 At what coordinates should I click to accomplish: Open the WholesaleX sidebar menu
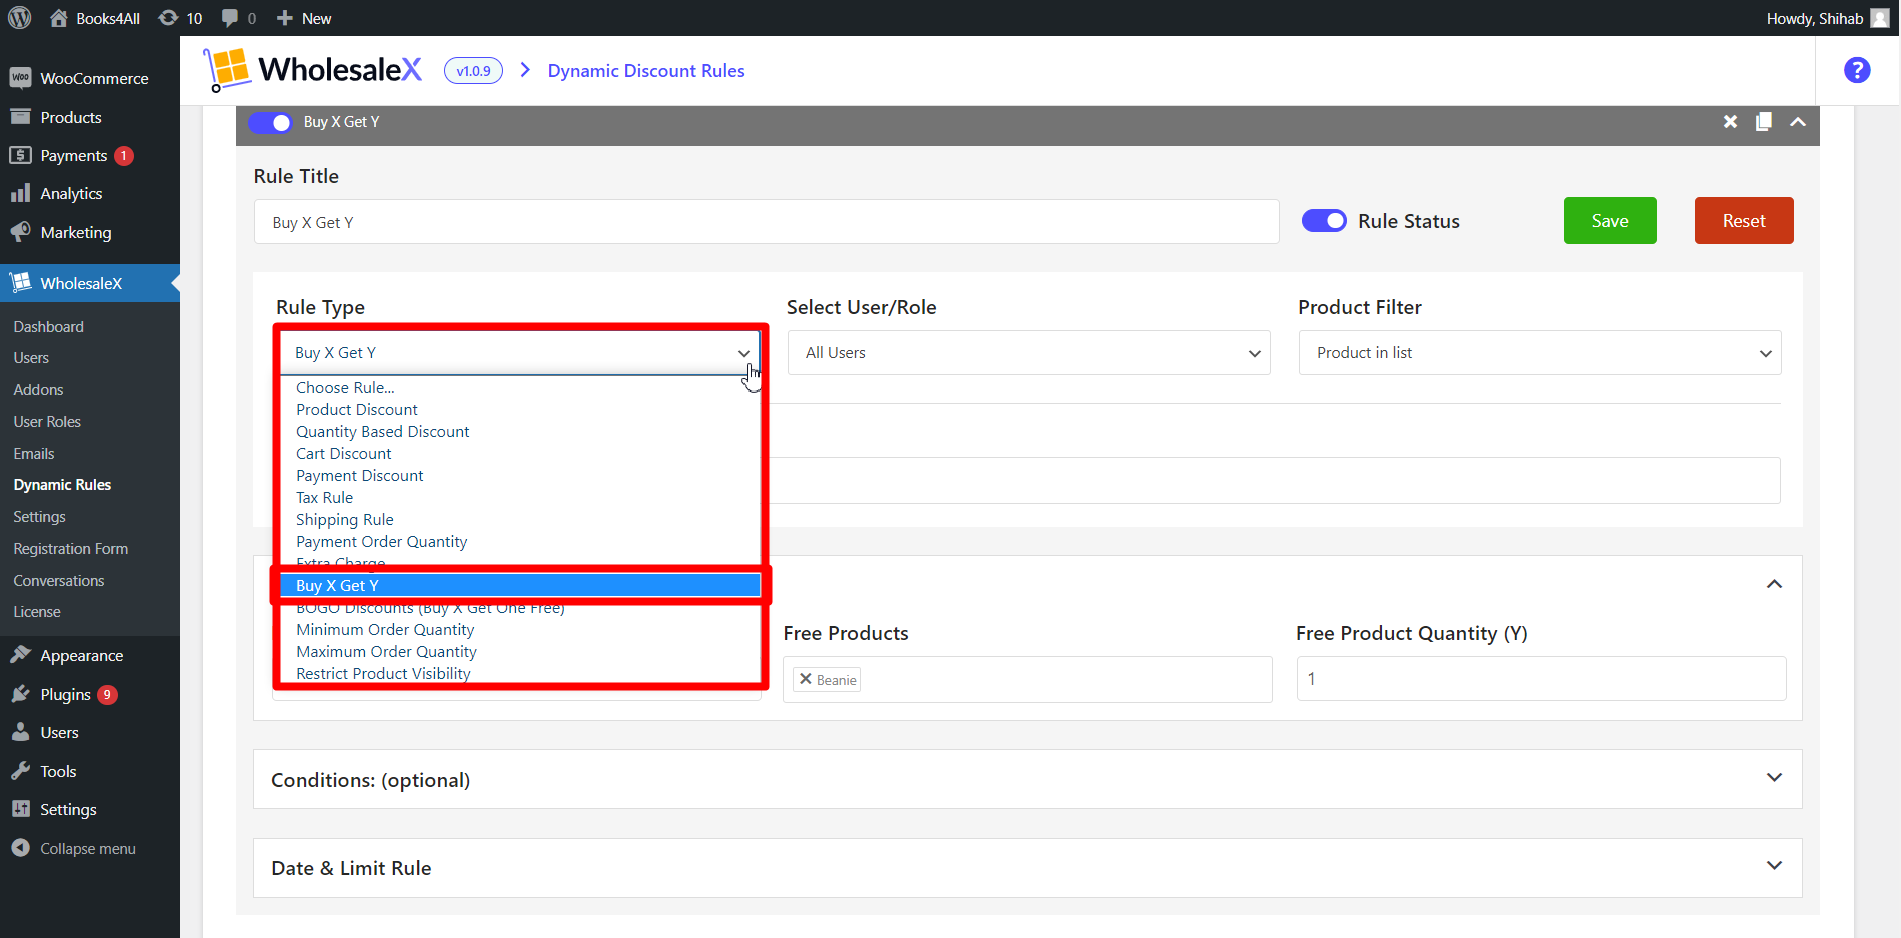coord(90,283)
